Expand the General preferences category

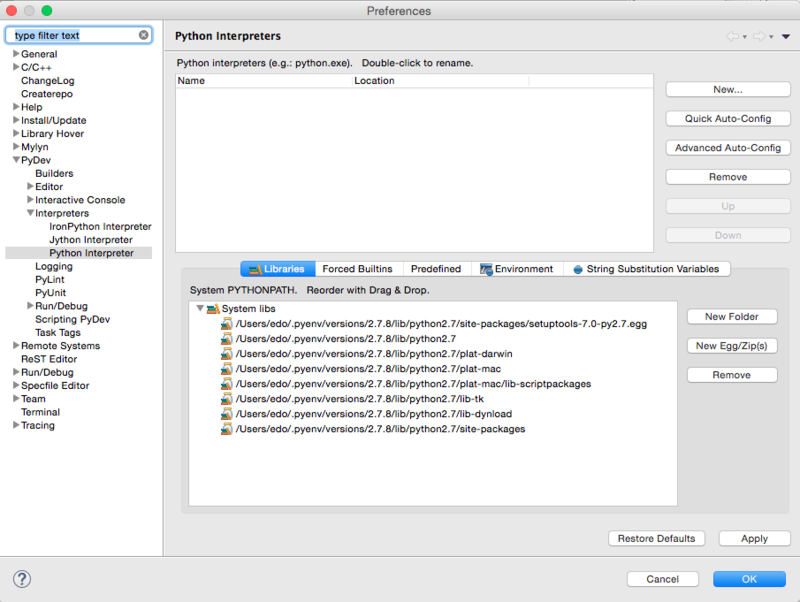point(16,54)
